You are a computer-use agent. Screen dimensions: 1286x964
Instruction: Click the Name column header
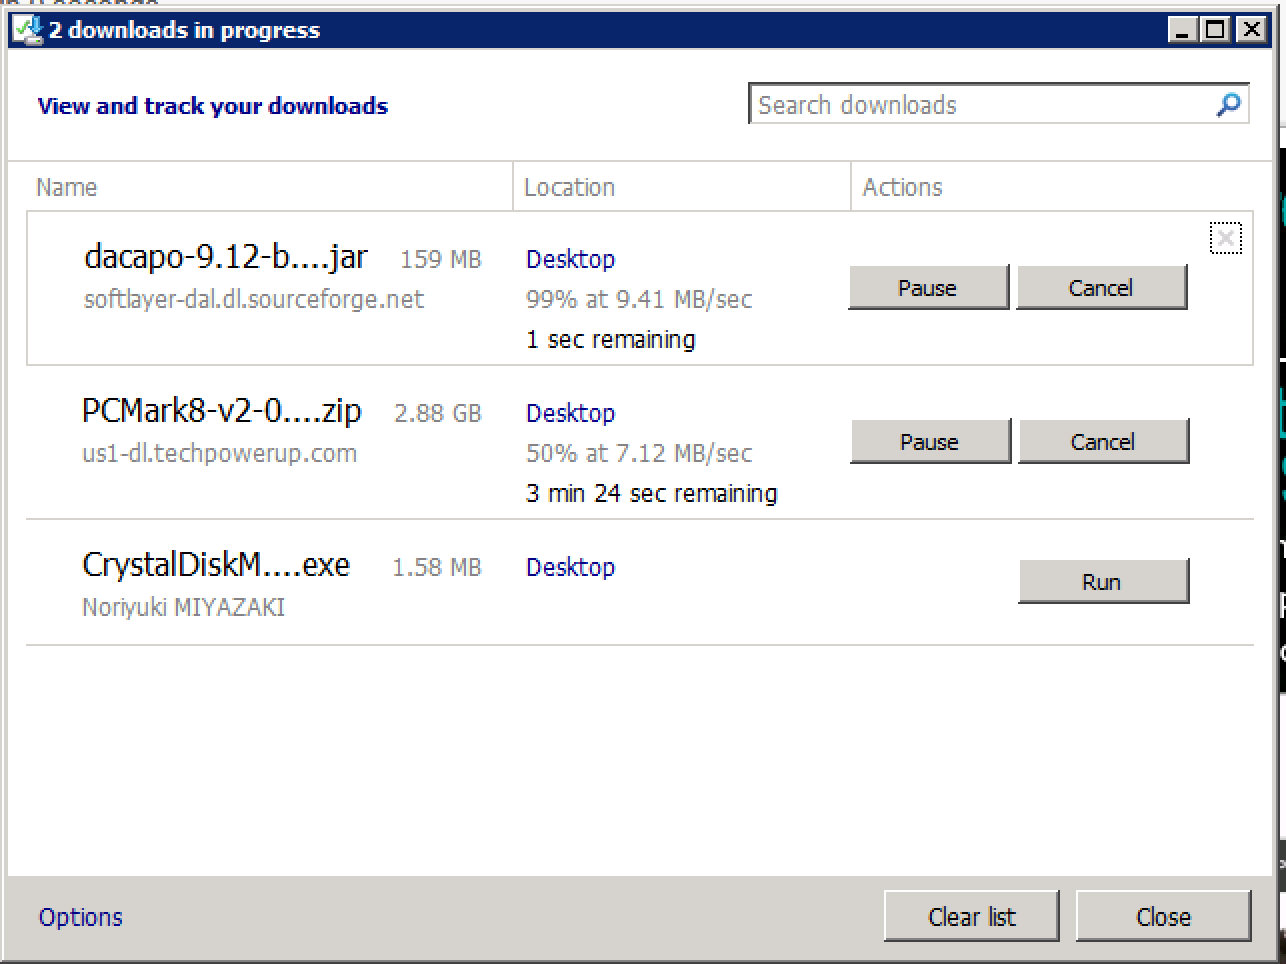(x=67, y=187)
